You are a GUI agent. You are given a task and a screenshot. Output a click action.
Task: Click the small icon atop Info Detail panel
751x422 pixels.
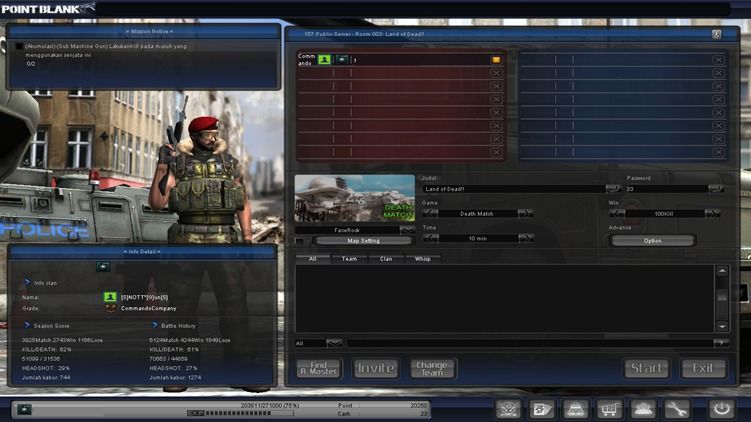point(103,266)
